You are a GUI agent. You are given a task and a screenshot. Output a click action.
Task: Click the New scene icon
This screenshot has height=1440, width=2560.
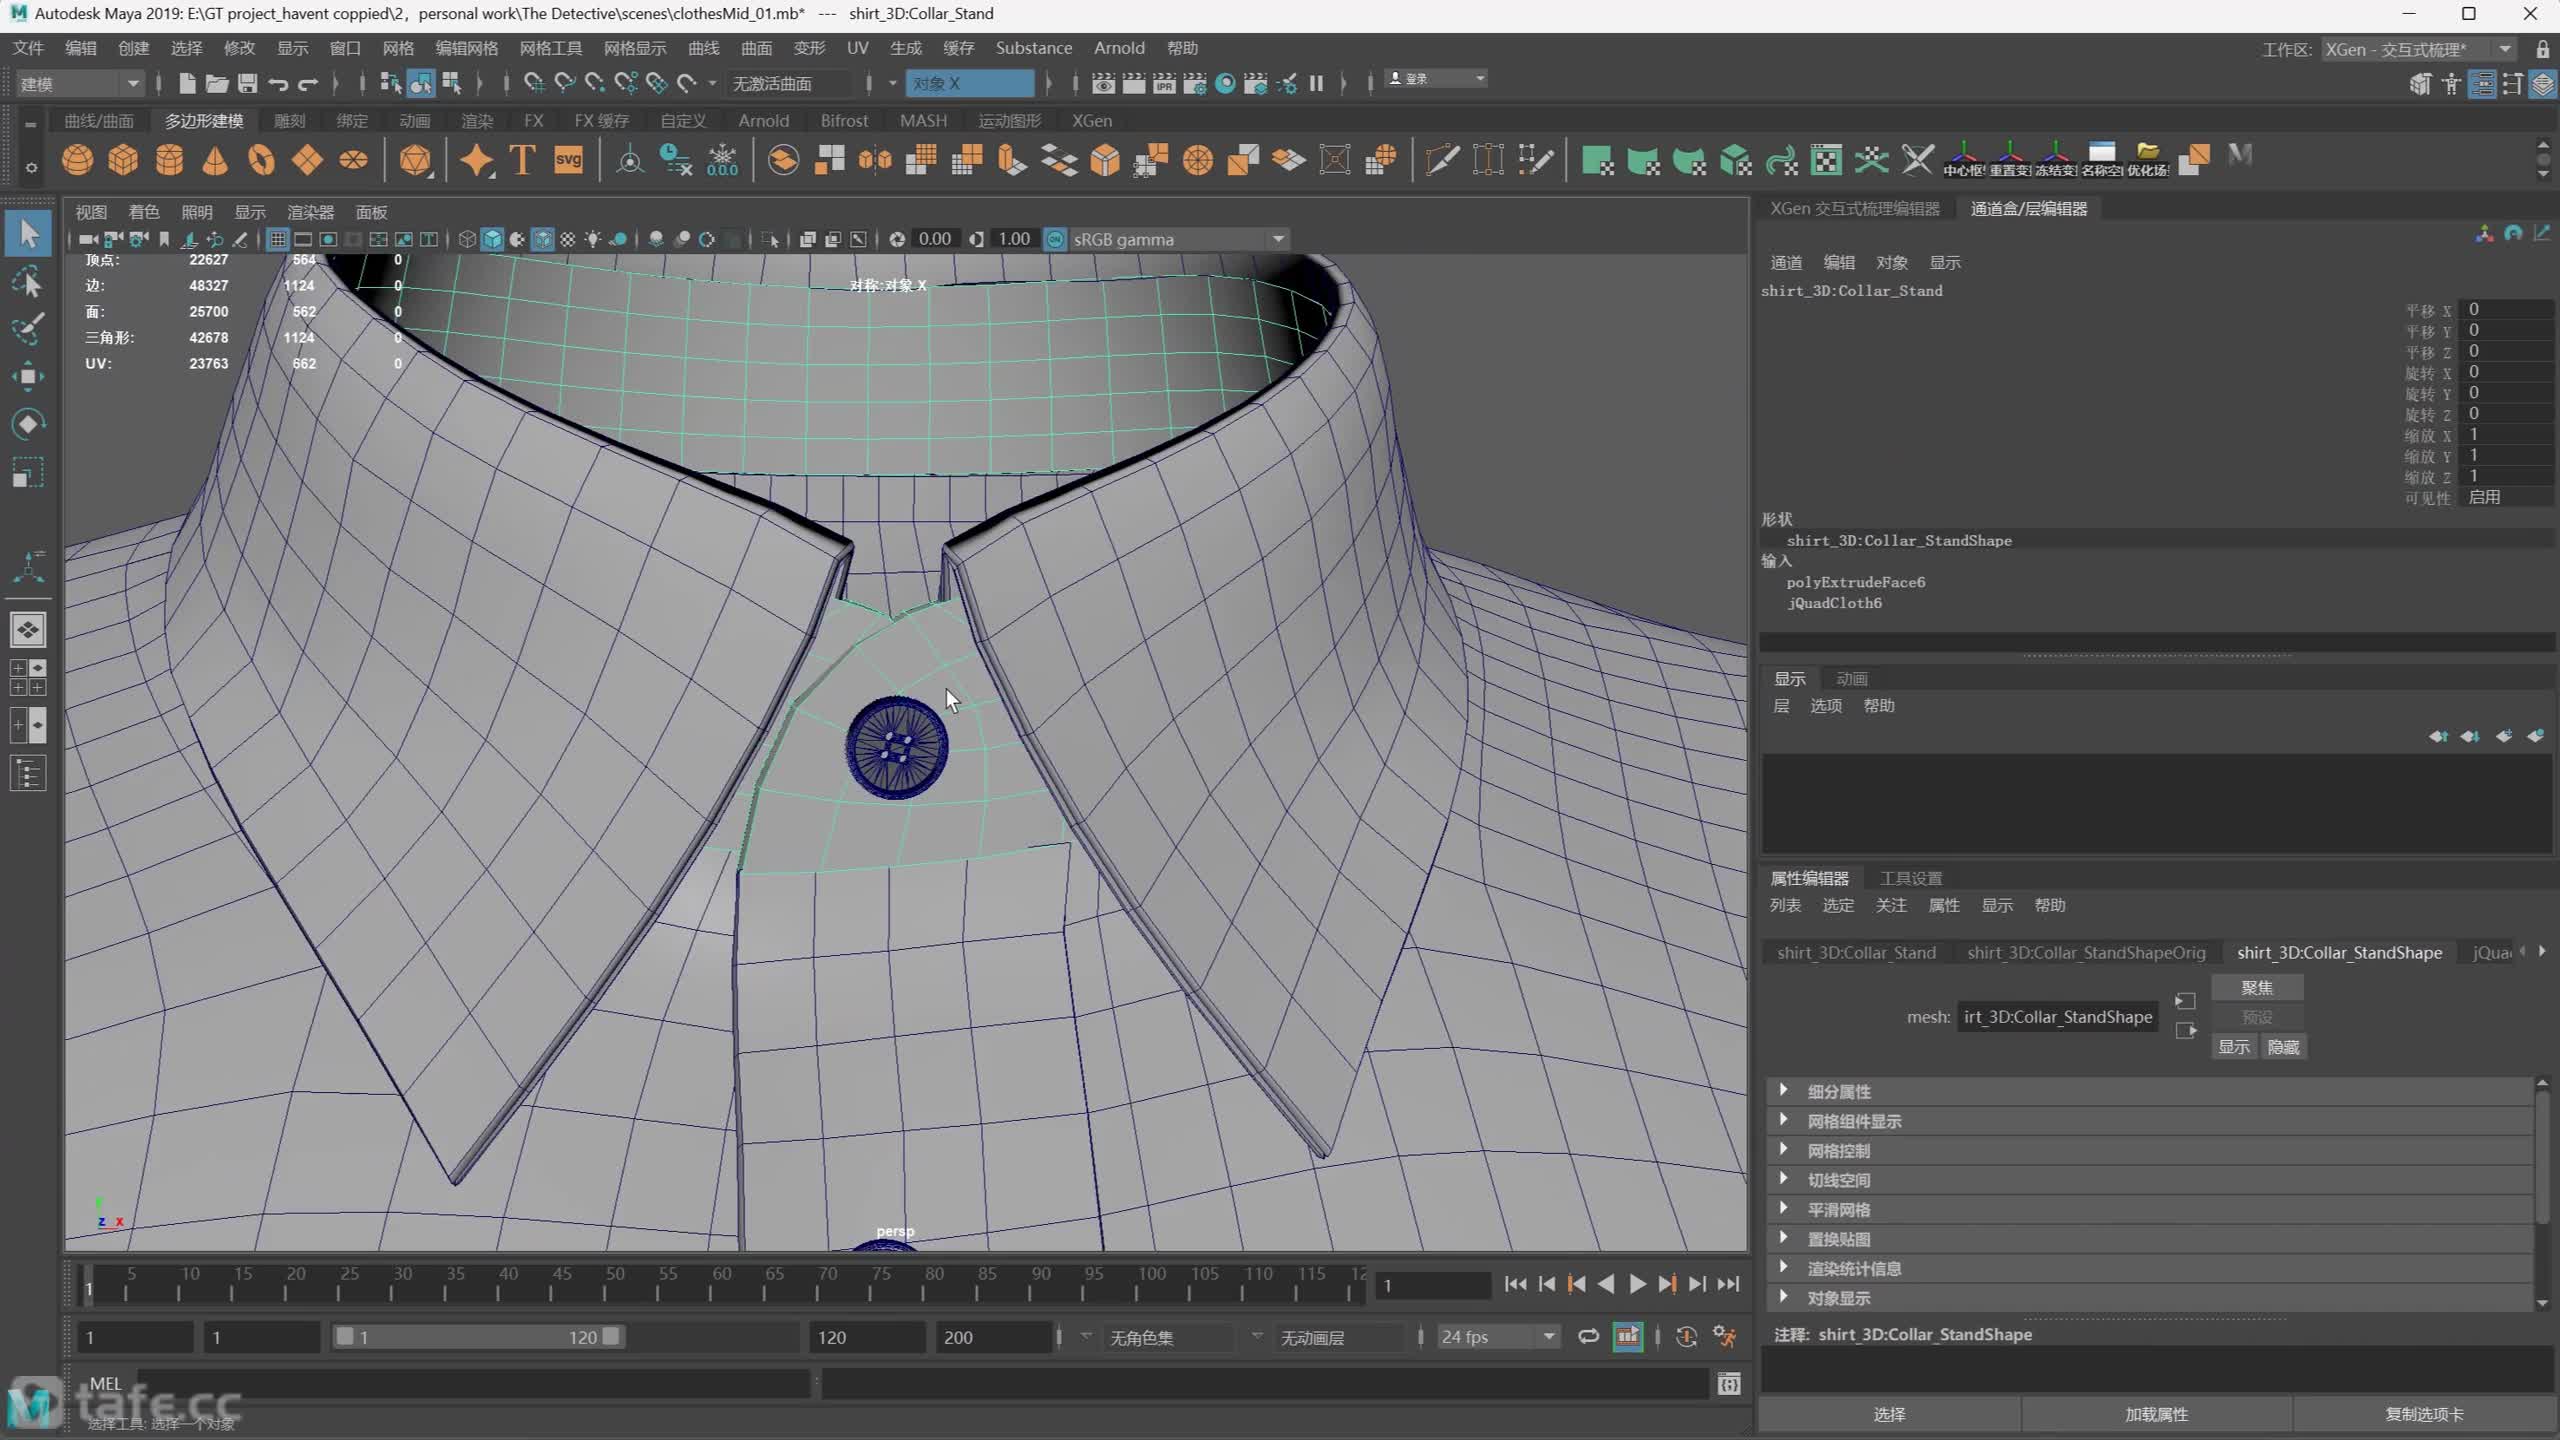pyautogui.click(x=186, y=83)
